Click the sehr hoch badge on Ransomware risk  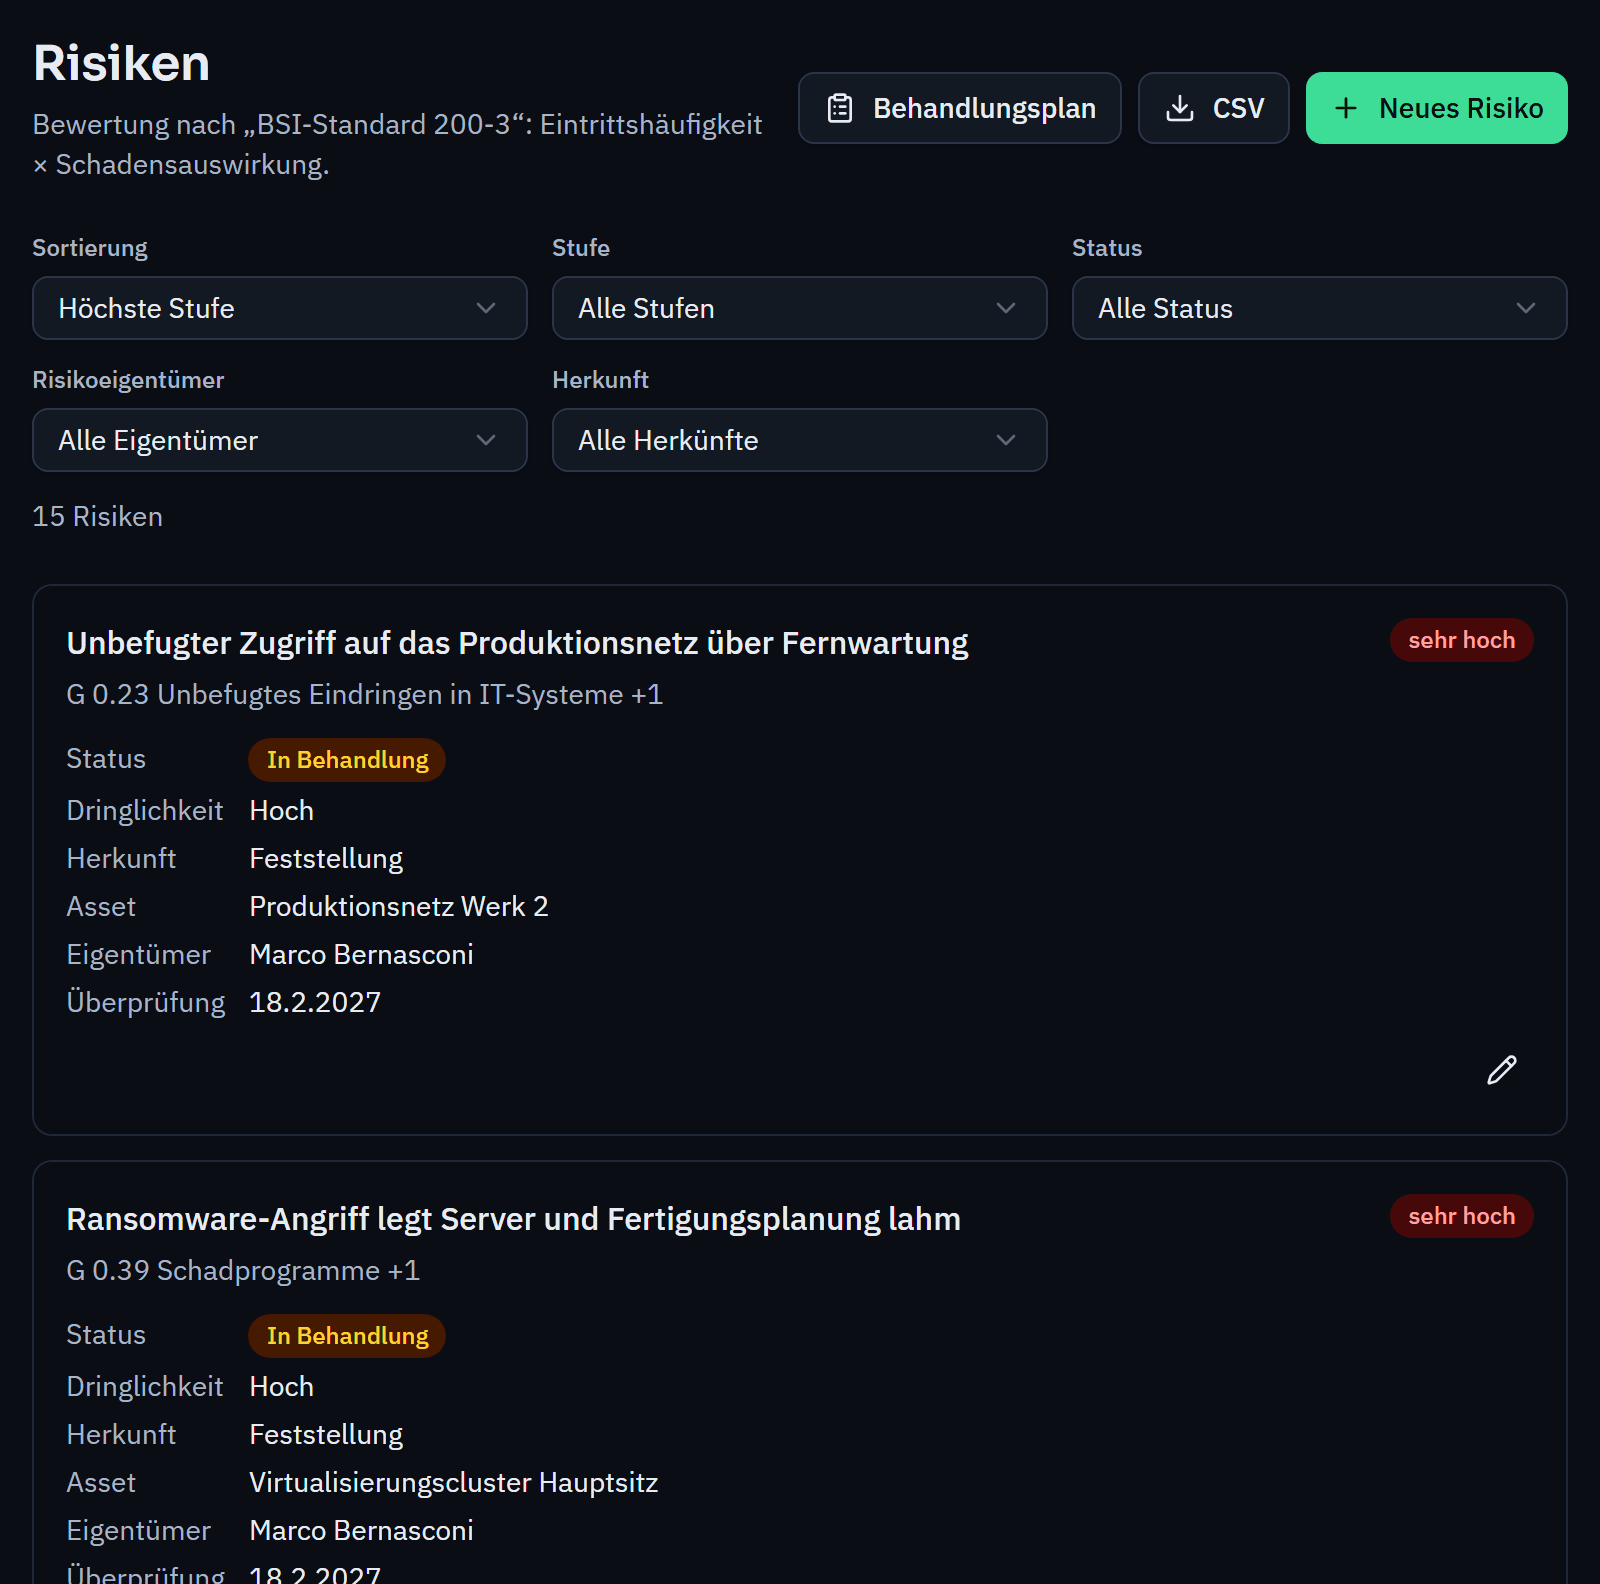[x=1461, y=1216]
